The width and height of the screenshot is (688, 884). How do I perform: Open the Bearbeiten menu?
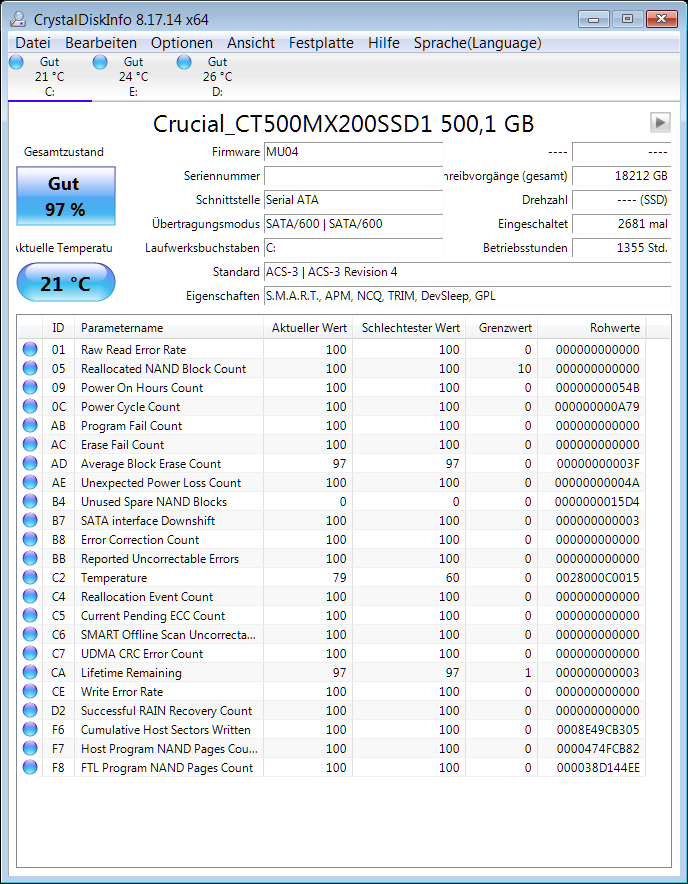[101, 43]
